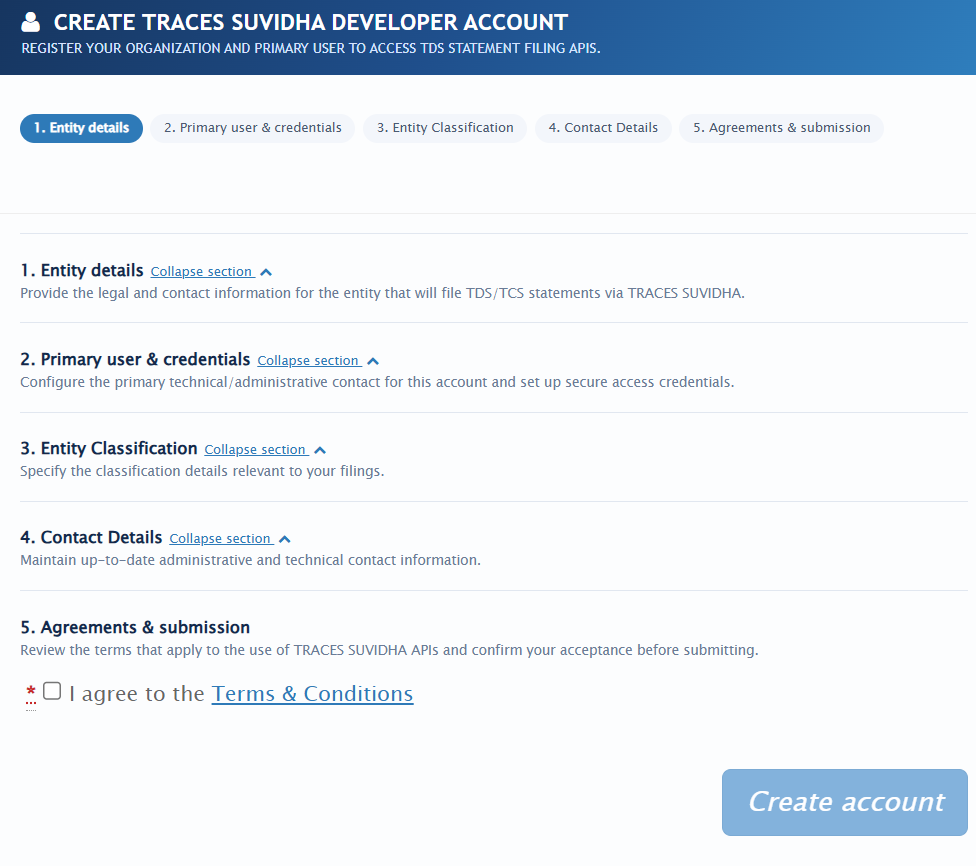The image size is (976, 866).
Task: Open the '4. Contact Details' step tab
Action: pyautogui.click(x=603, y=128)
